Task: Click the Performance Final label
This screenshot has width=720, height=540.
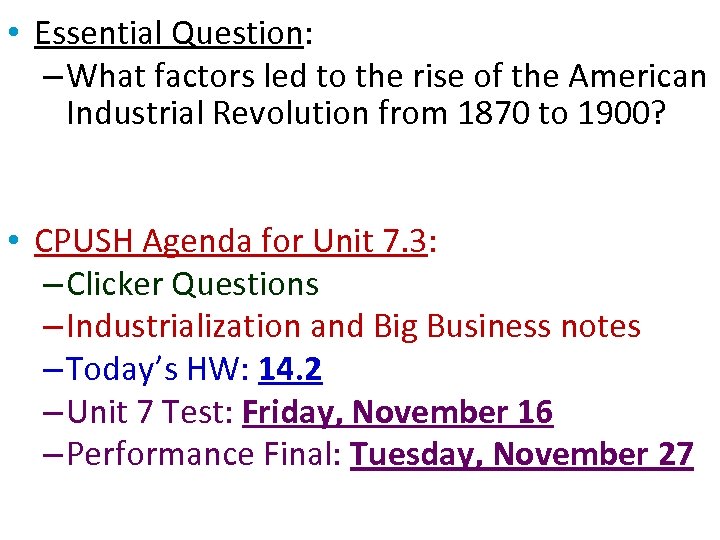Action: tap(205, 454)
